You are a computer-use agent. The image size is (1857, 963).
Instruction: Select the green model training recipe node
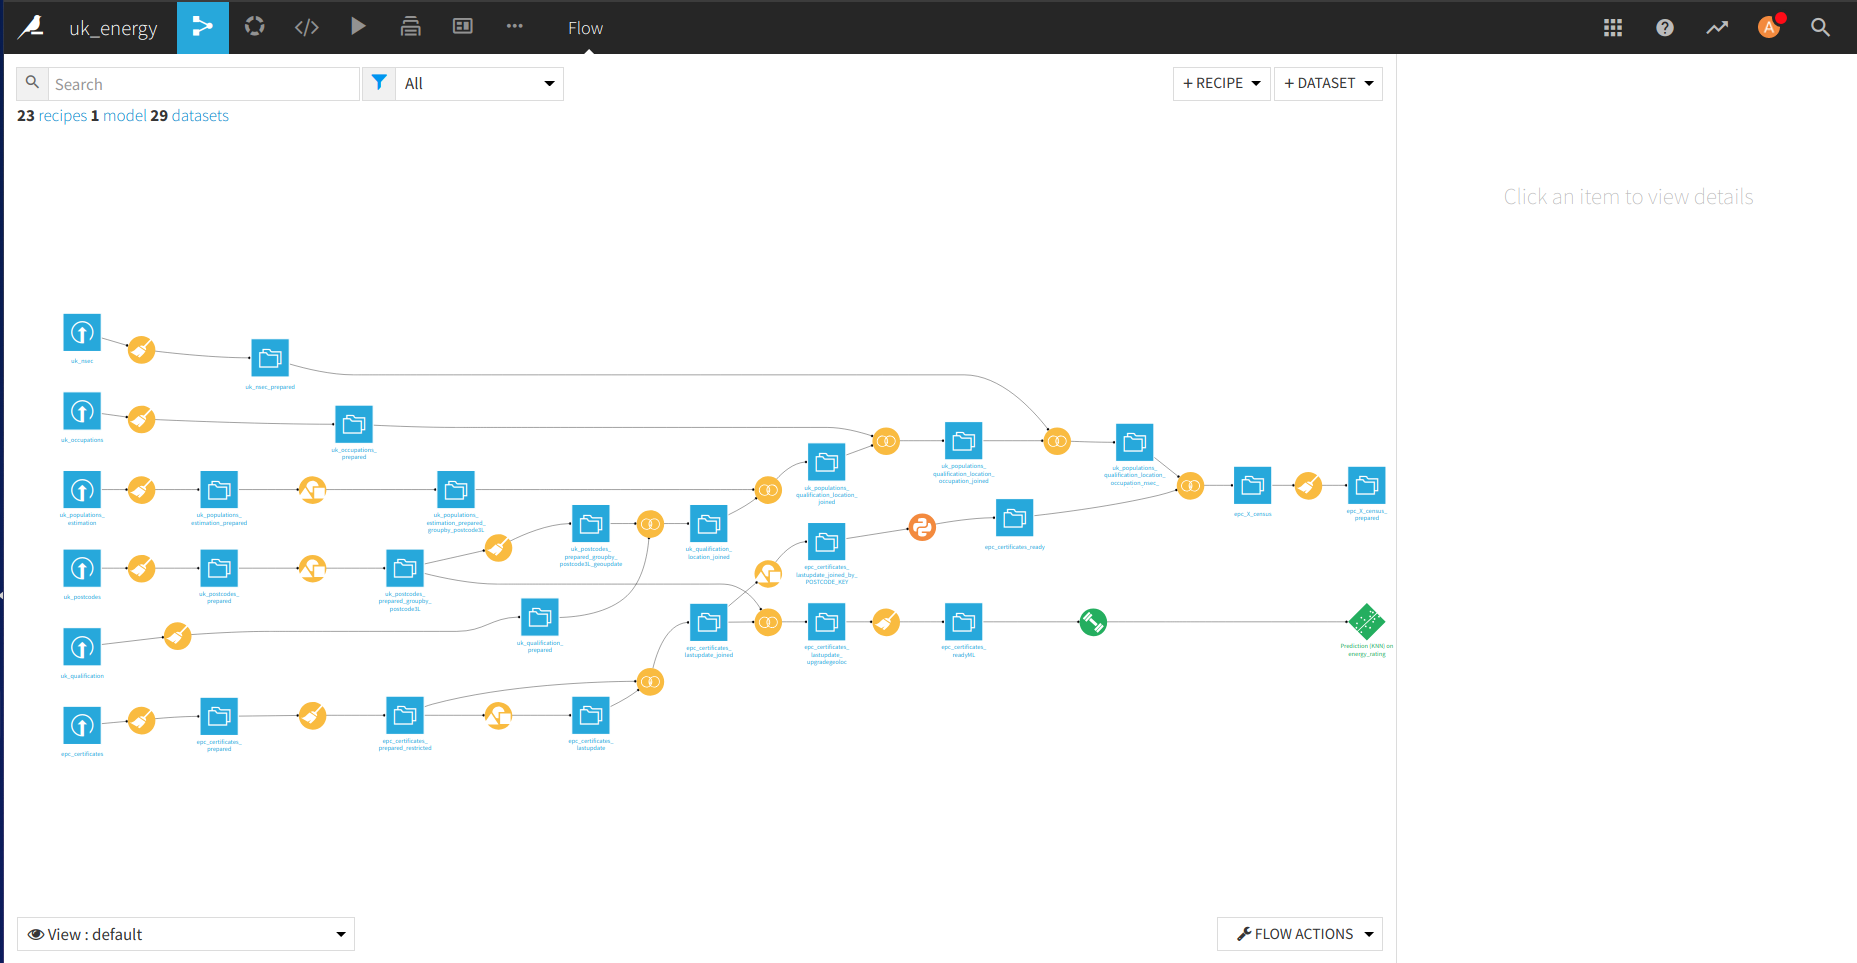point(1093,622)
